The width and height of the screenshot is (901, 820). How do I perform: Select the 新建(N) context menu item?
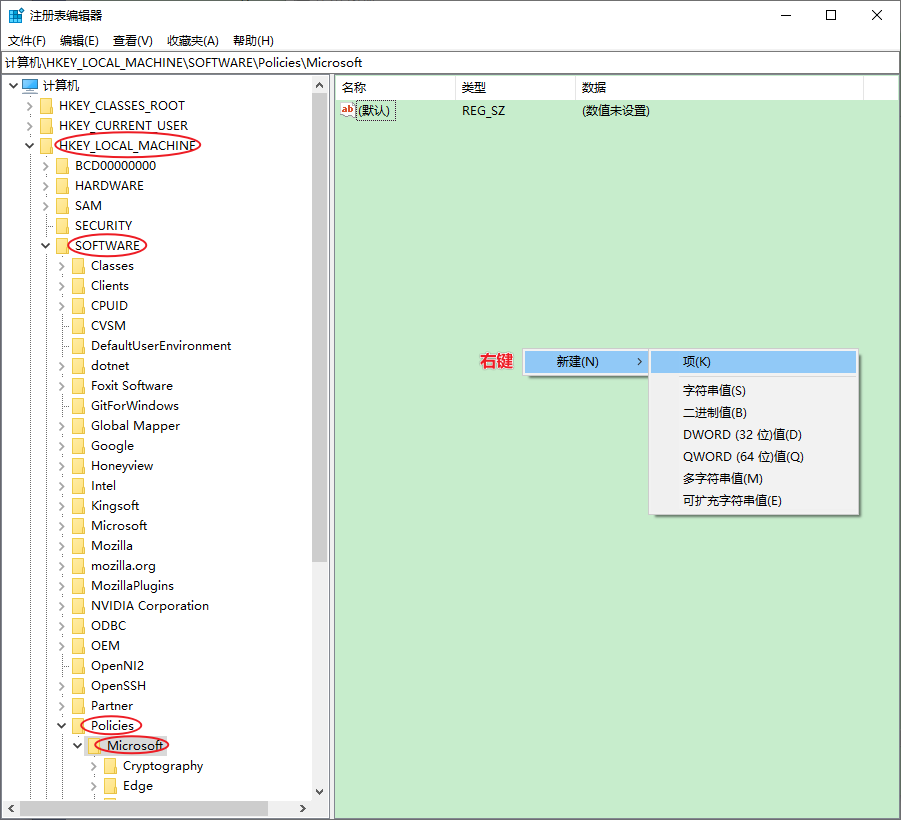click(586, 362)
